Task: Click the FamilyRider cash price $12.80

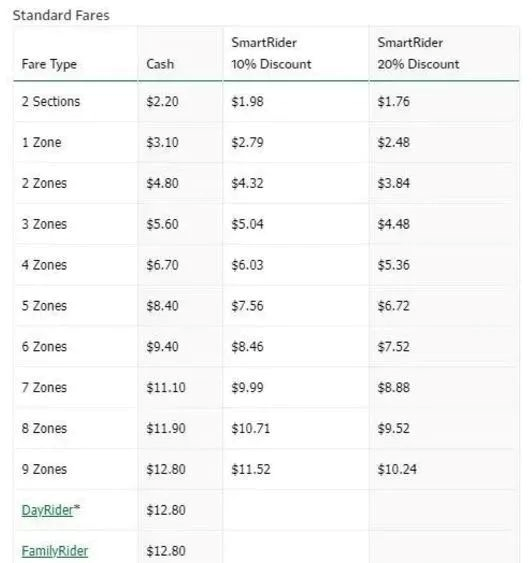Action: pos(166,551)
